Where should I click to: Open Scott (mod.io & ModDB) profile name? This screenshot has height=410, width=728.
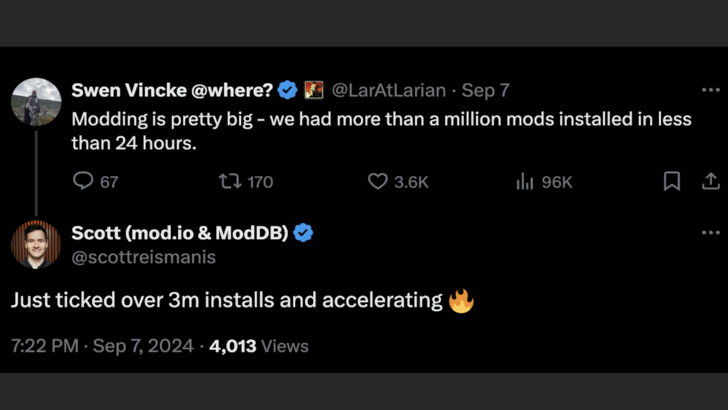point(180,233)
